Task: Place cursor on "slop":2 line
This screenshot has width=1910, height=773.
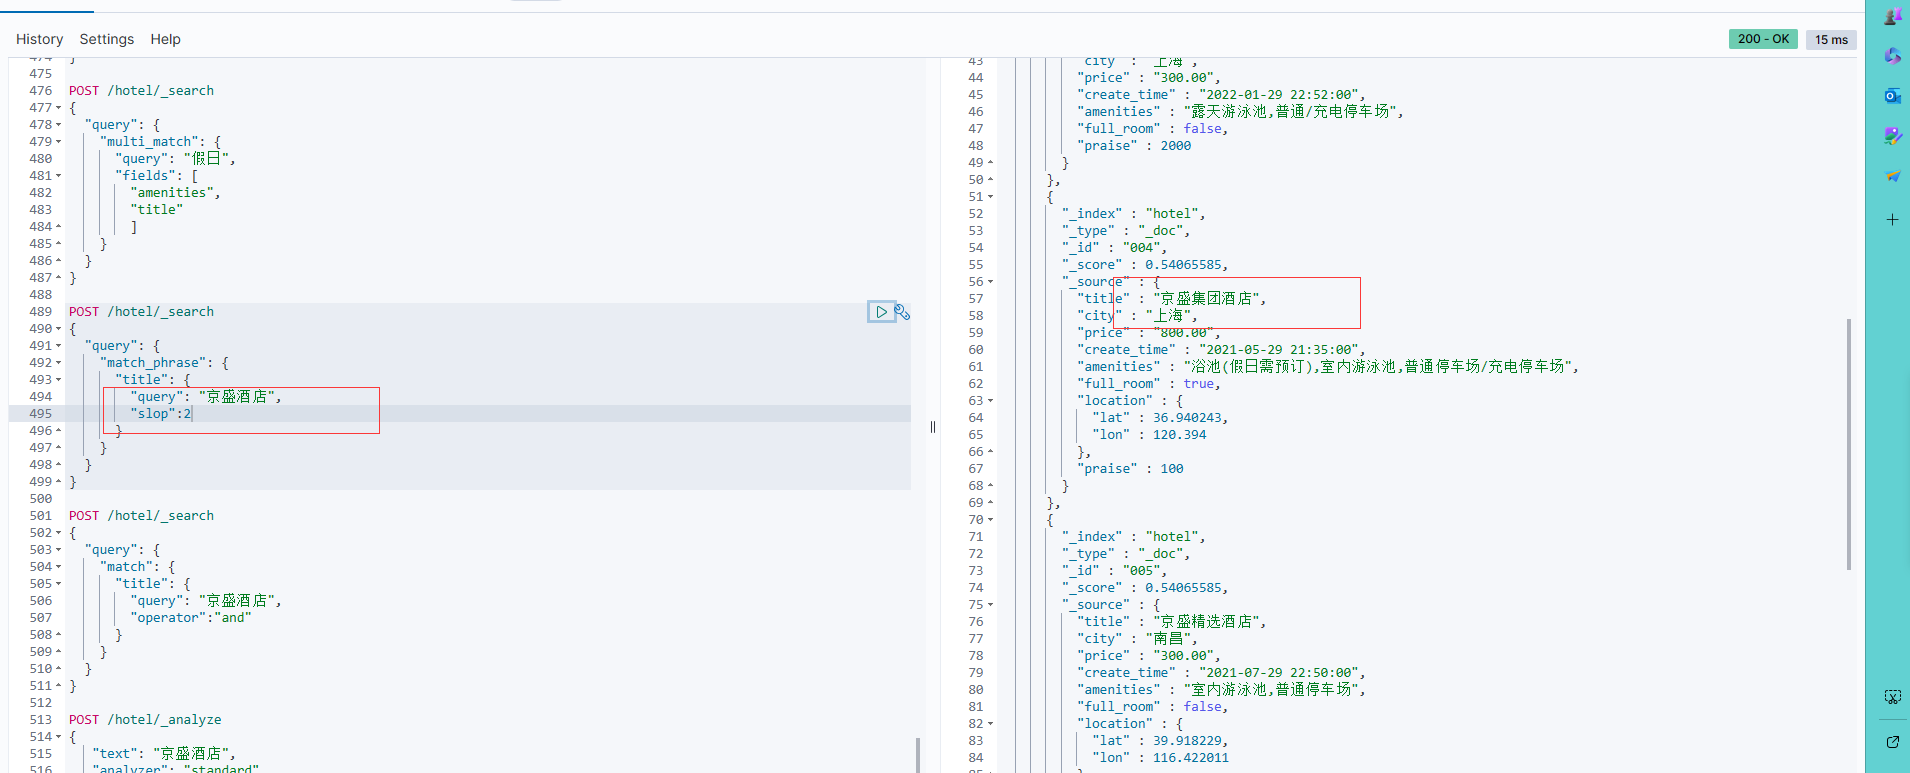Action: tap(160, 414)
